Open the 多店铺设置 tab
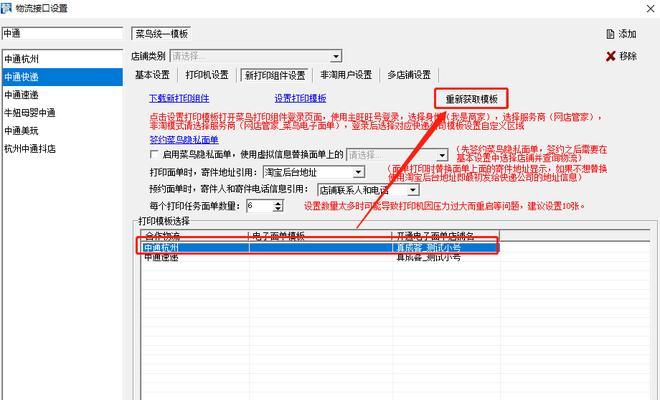 (409, 75)
